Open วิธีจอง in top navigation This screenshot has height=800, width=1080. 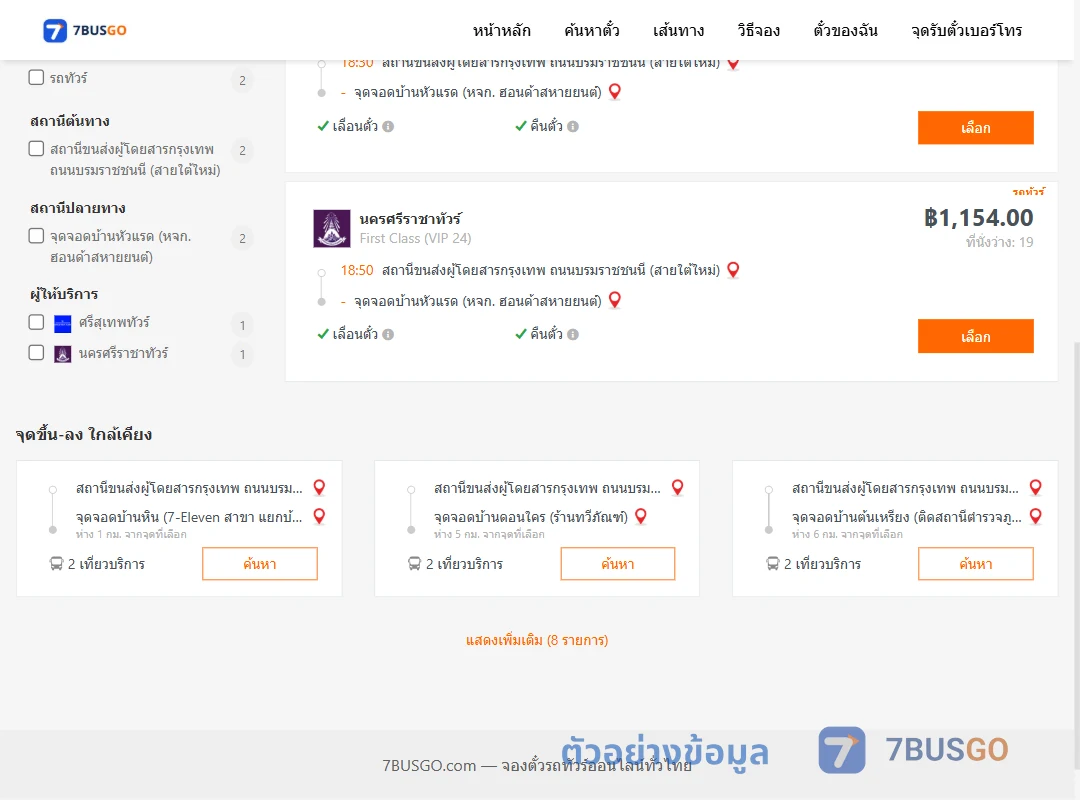pos(758,30)
